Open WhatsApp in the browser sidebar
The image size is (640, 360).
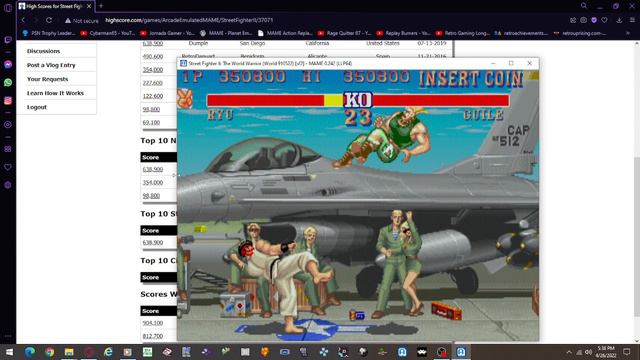tap(8, 82)
